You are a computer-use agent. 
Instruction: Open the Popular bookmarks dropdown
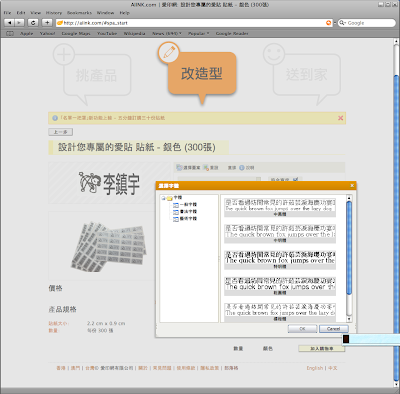click(198, 33)
